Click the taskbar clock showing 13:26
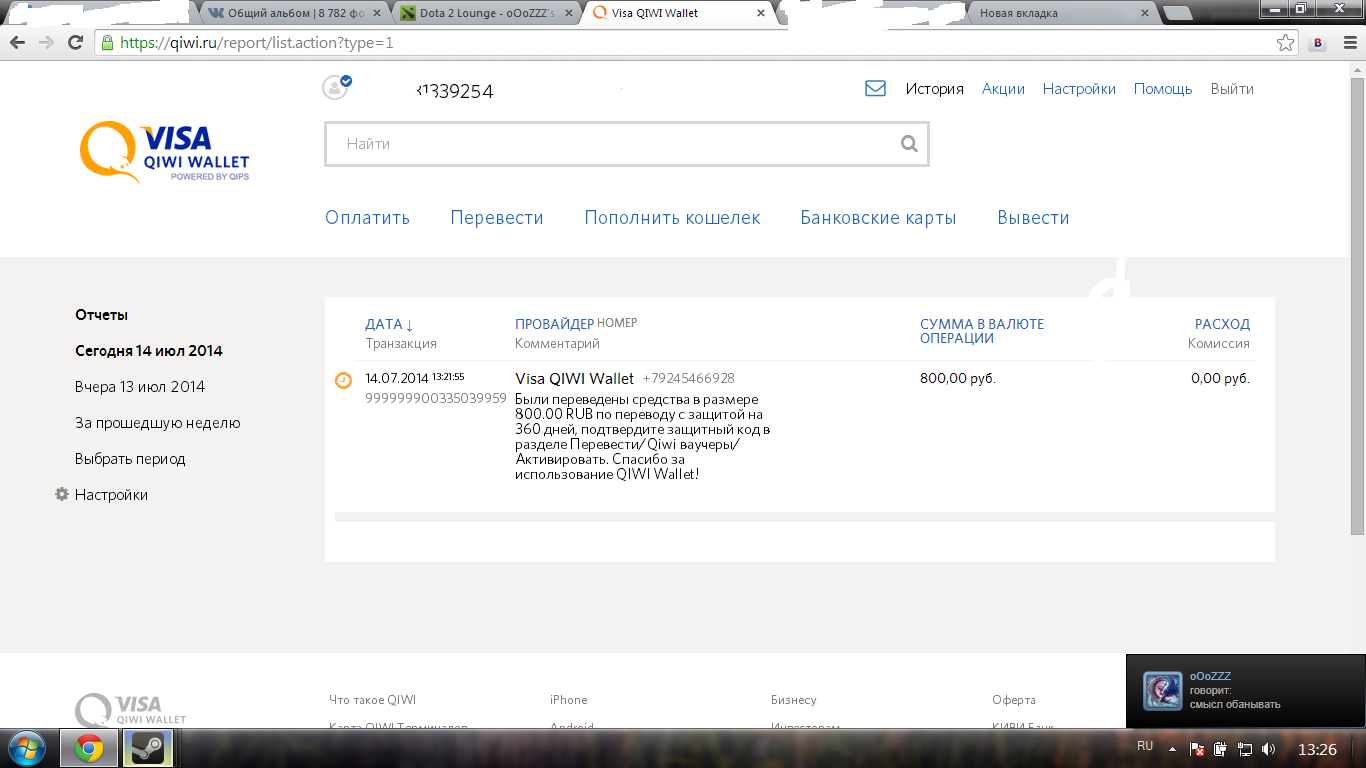The height and width of the screenshot is (768, 1366). pos(1317,749)
